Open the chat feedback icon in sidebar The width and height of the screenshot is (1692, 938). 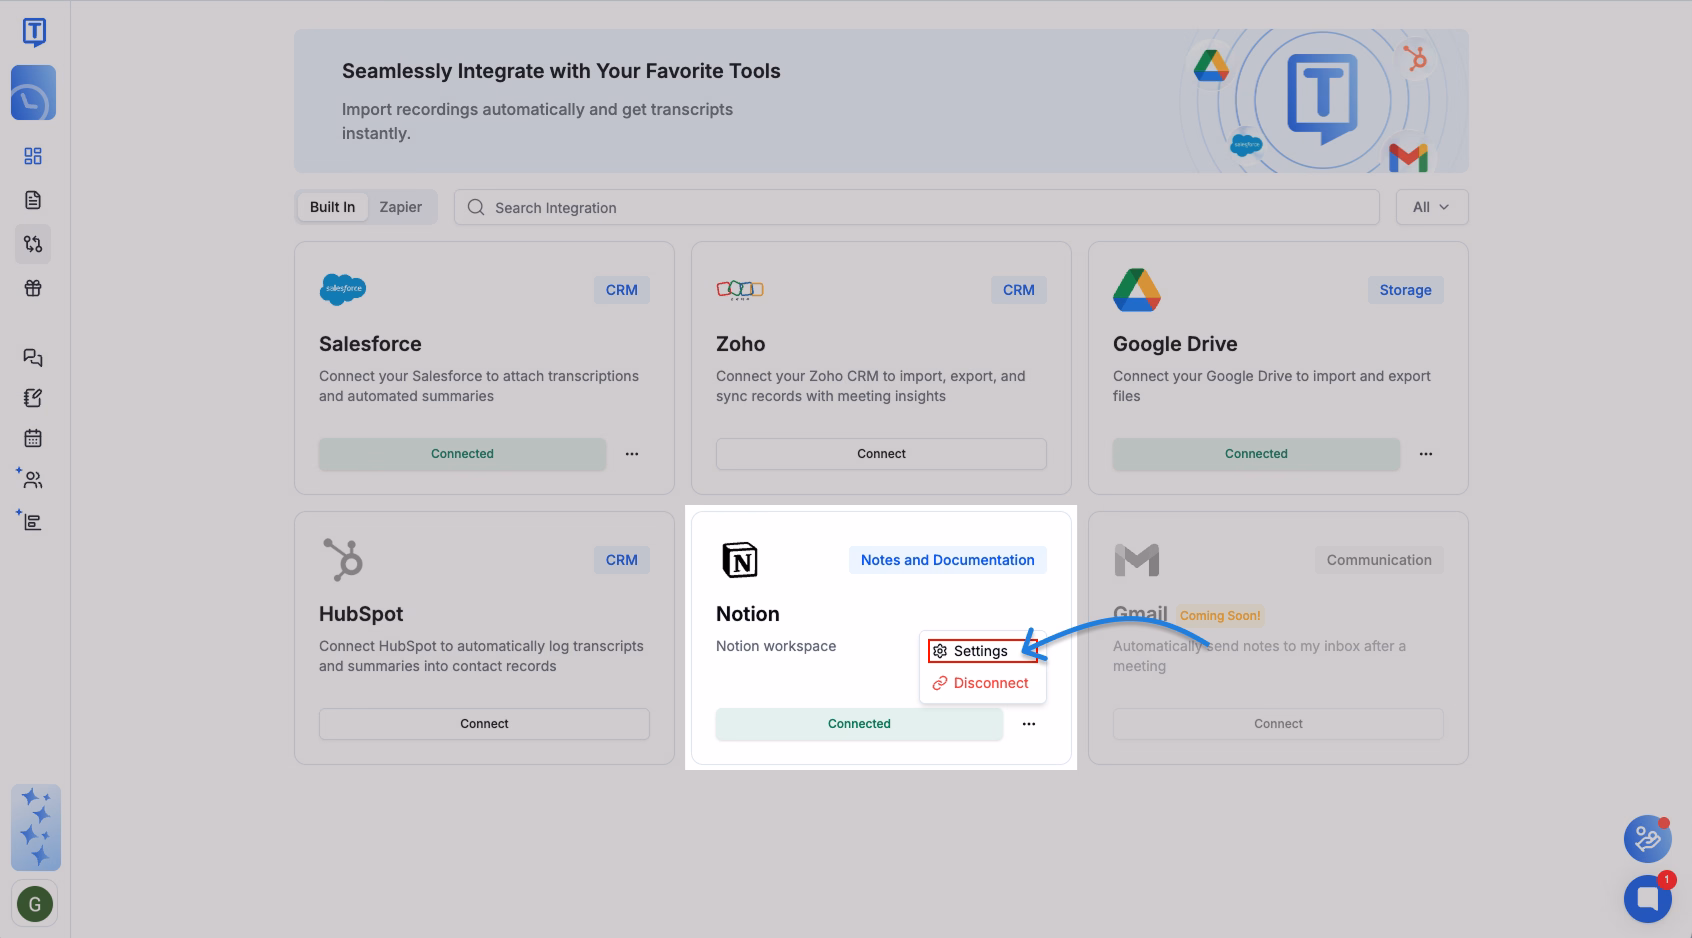click(33, 357)
